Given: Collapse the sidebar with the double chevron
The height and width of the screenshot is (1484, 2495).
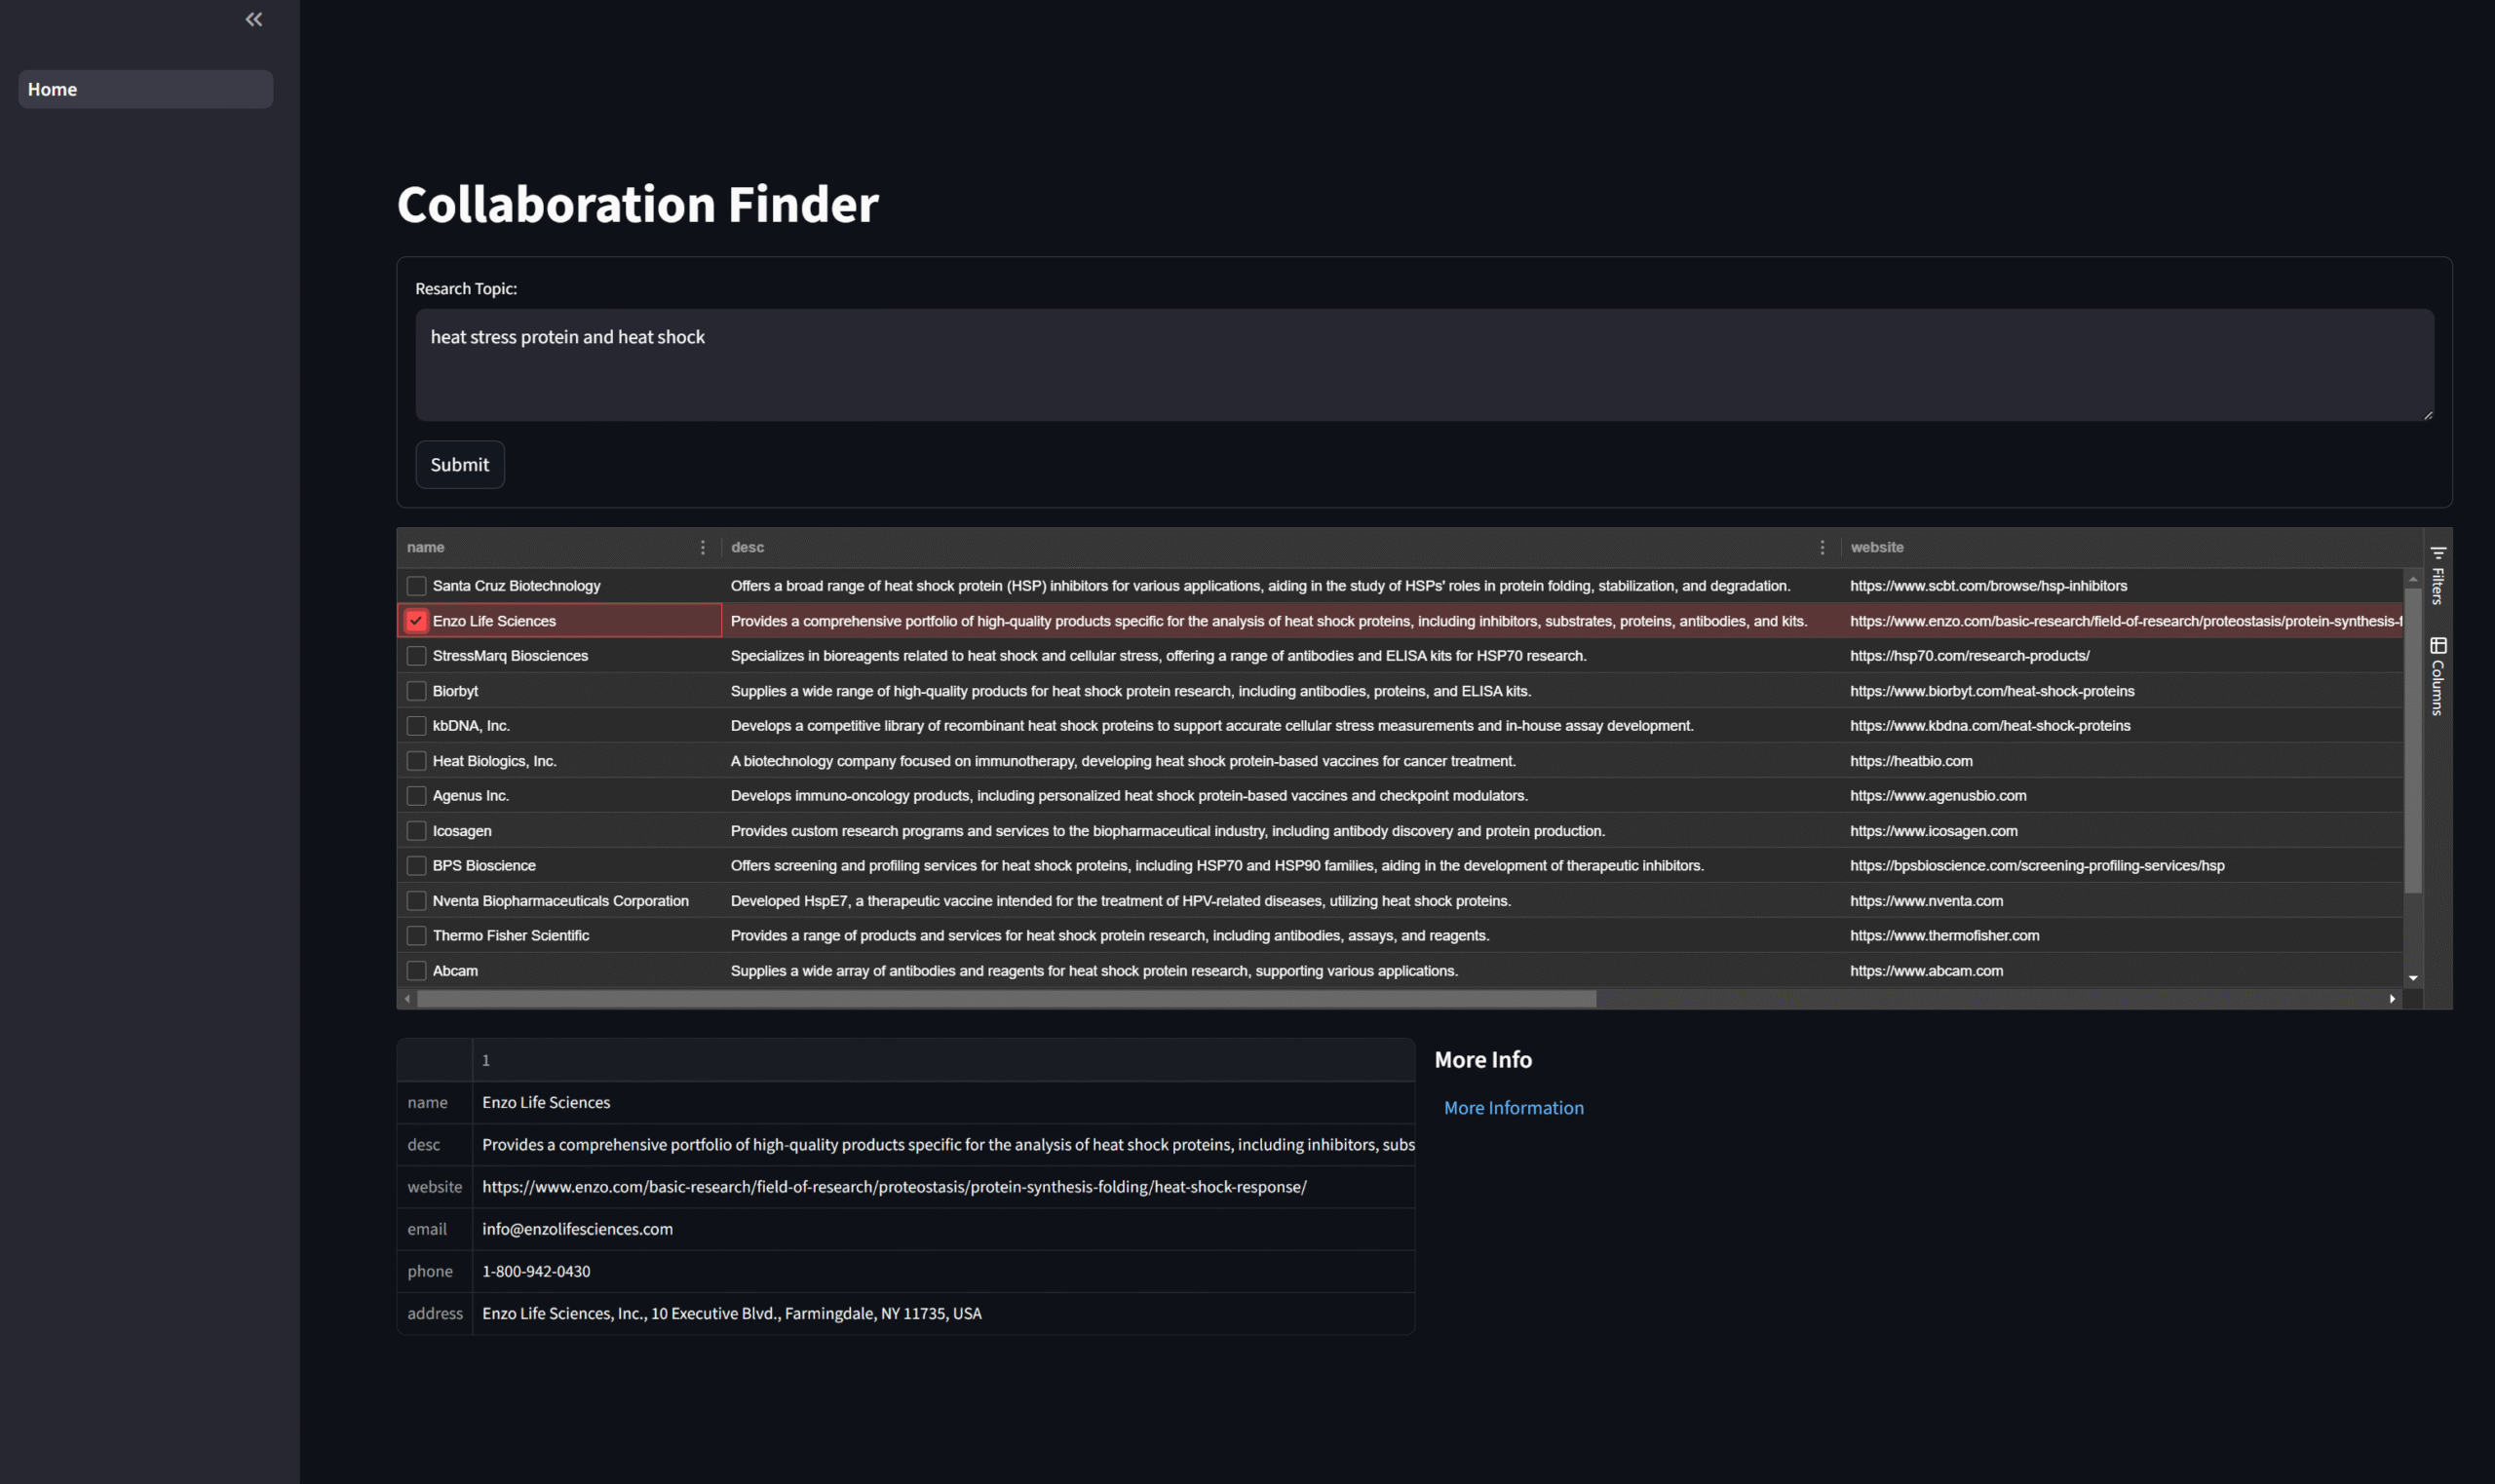Looking at the screenshot, I should pos(254,19).
